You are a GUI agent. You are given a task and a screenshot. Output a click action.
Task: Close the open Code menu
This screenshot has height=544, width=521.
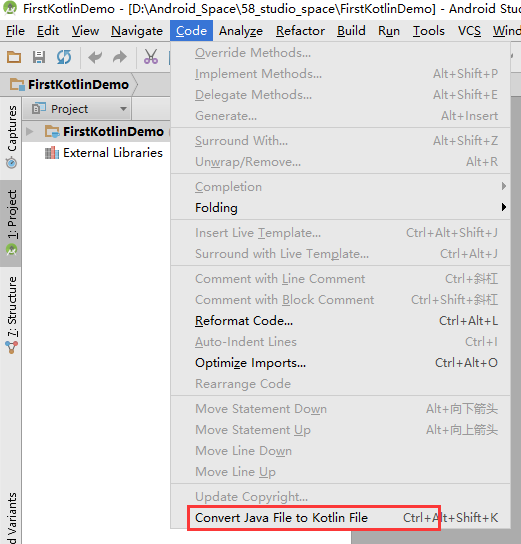coord(191,31)
